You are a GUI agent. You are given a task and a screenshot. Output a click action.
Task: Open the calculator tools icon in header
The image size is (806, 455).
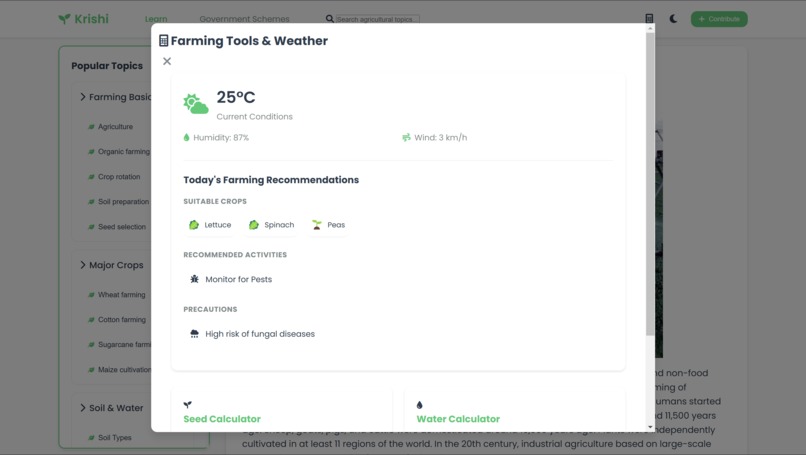point(649,19)
